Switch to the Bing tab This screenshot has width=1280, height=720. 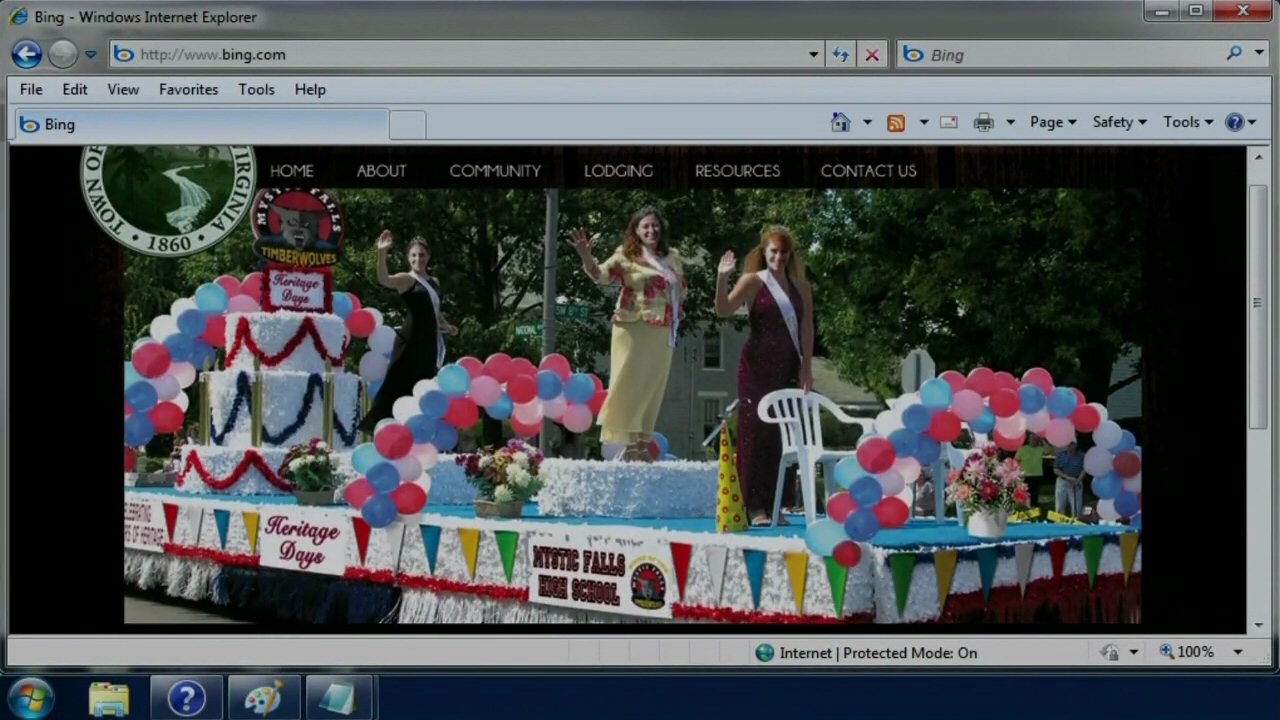200,124
